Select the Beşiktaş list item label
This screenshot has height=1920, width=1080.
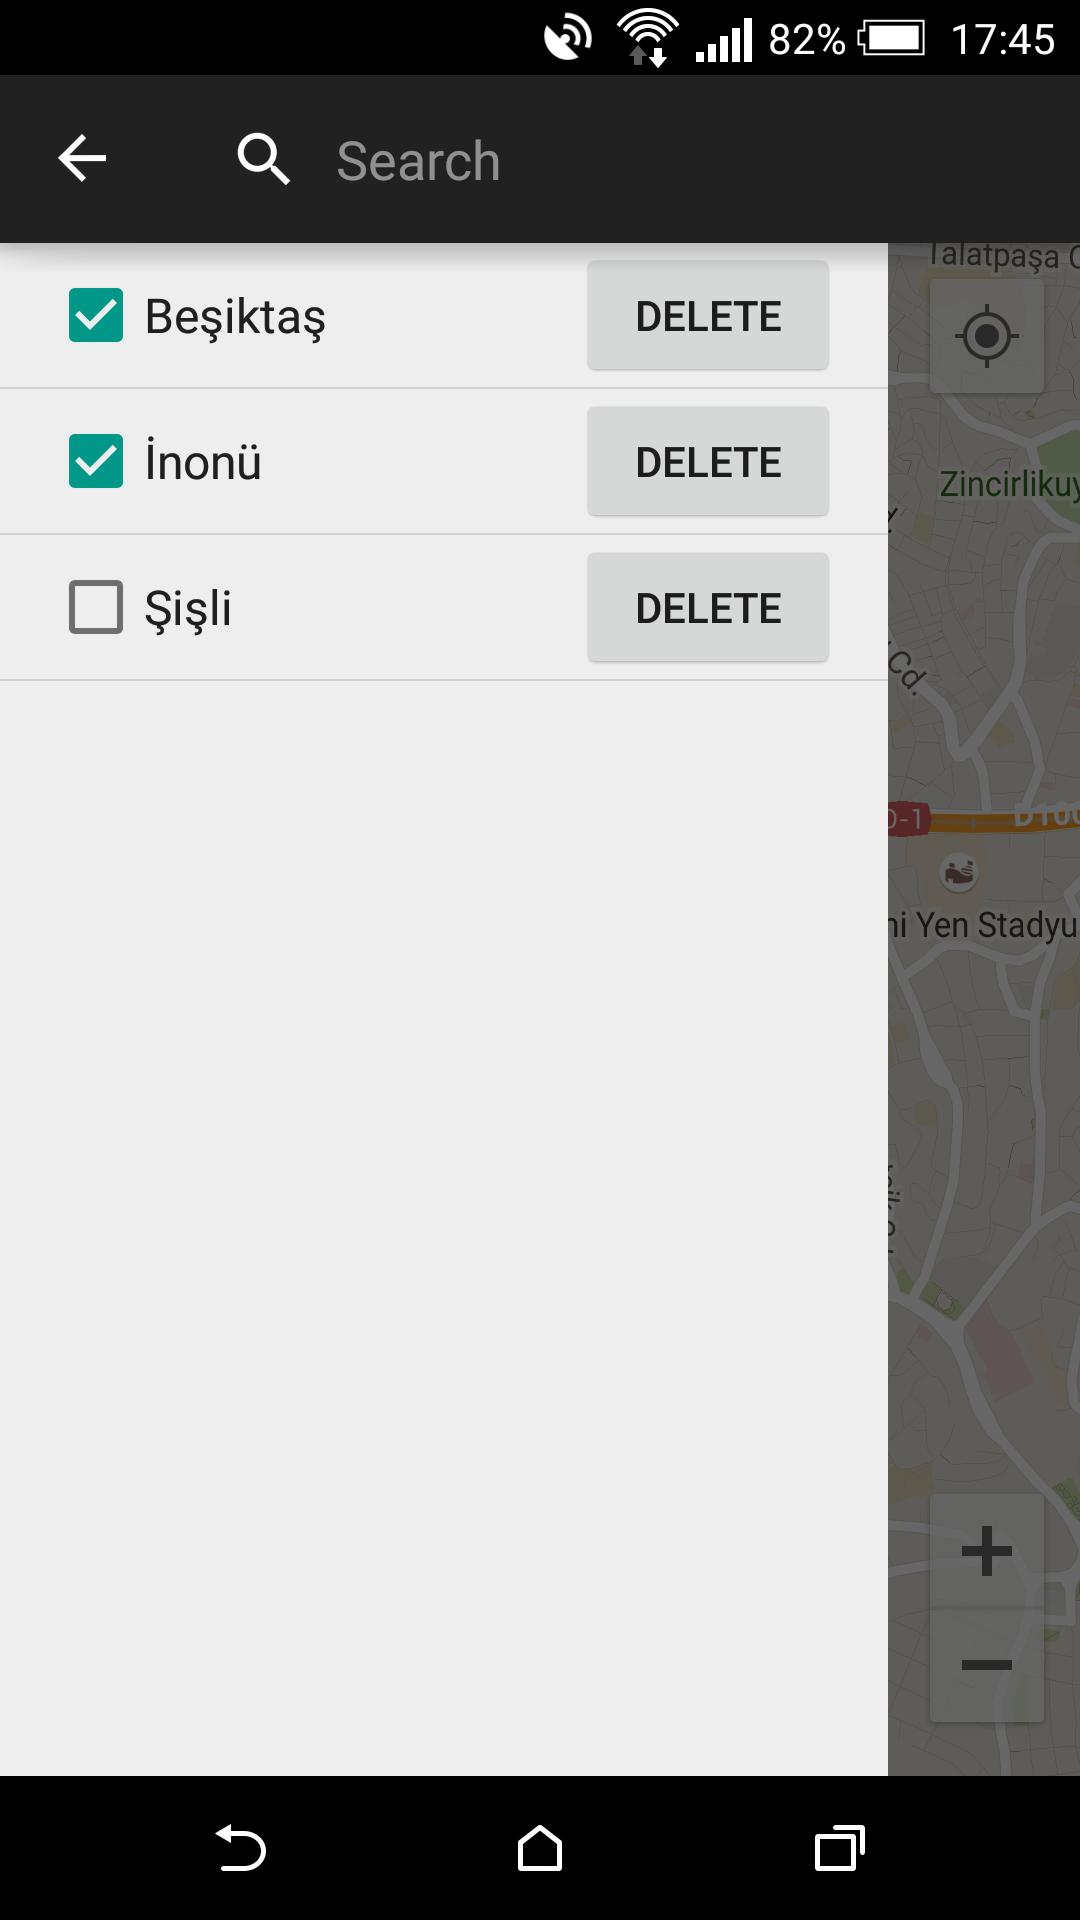pyautogui.click(x=236, y=317)
